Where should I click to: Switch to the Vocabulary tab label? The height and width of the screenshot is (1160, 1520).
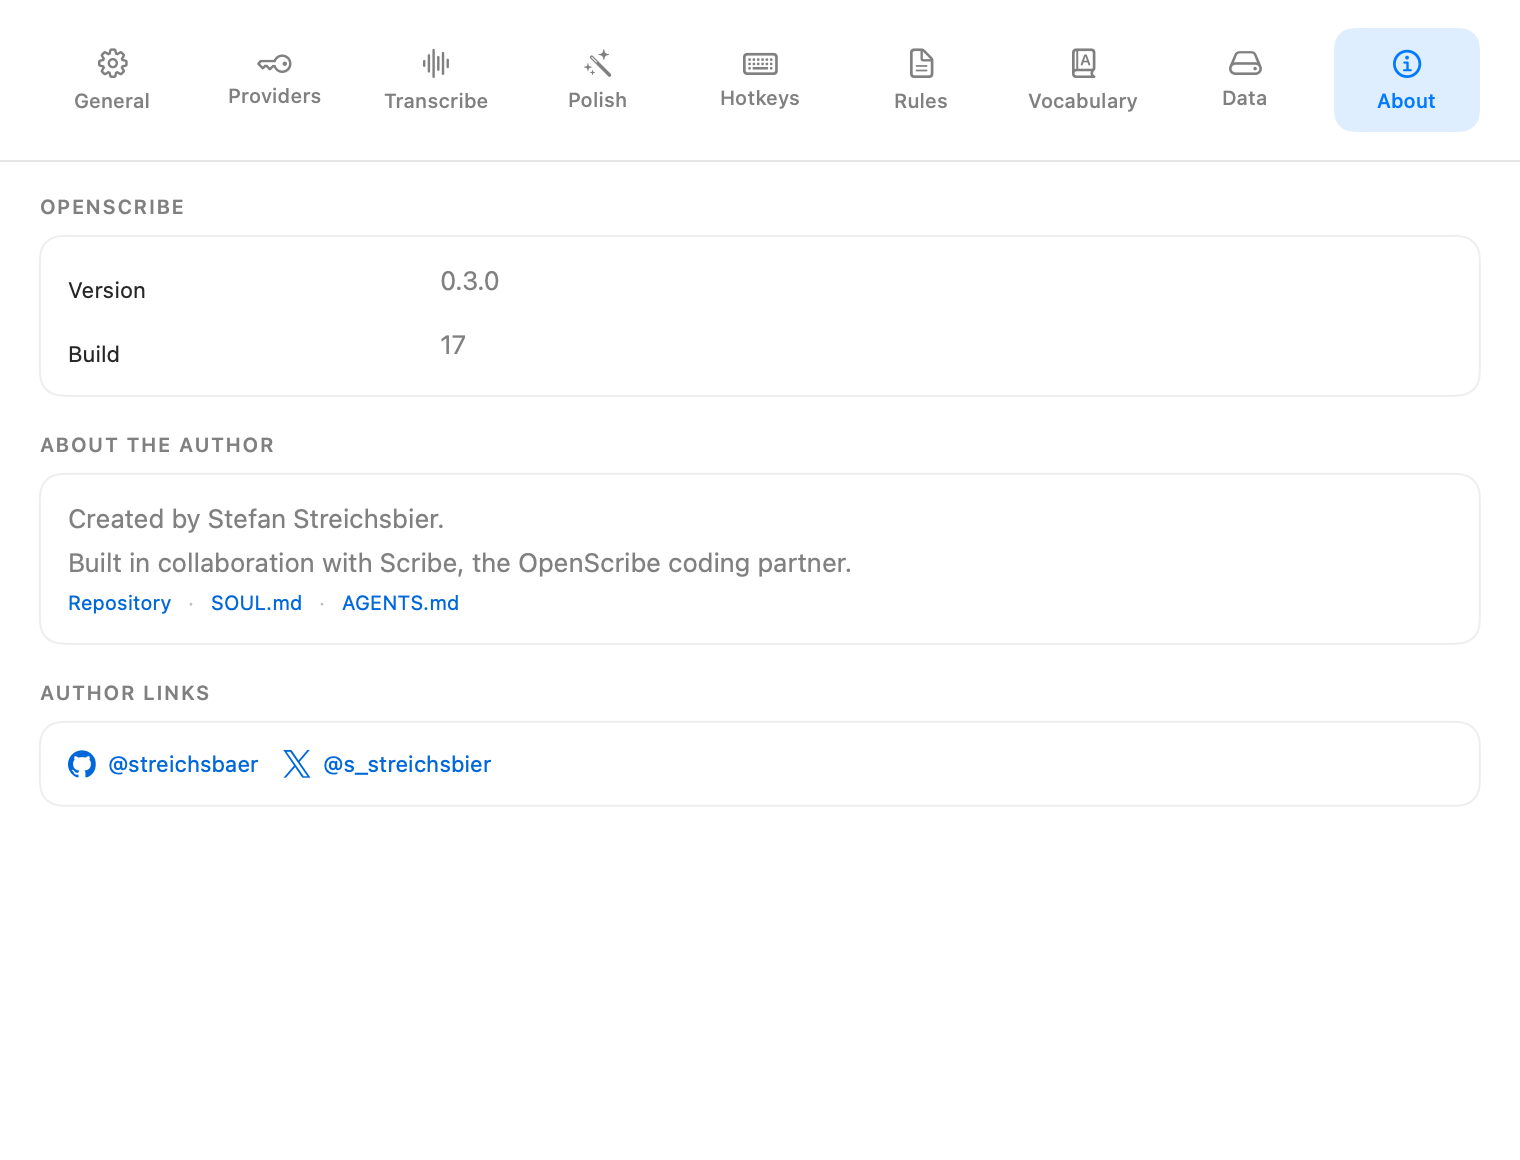click(x=1083, y=101)
